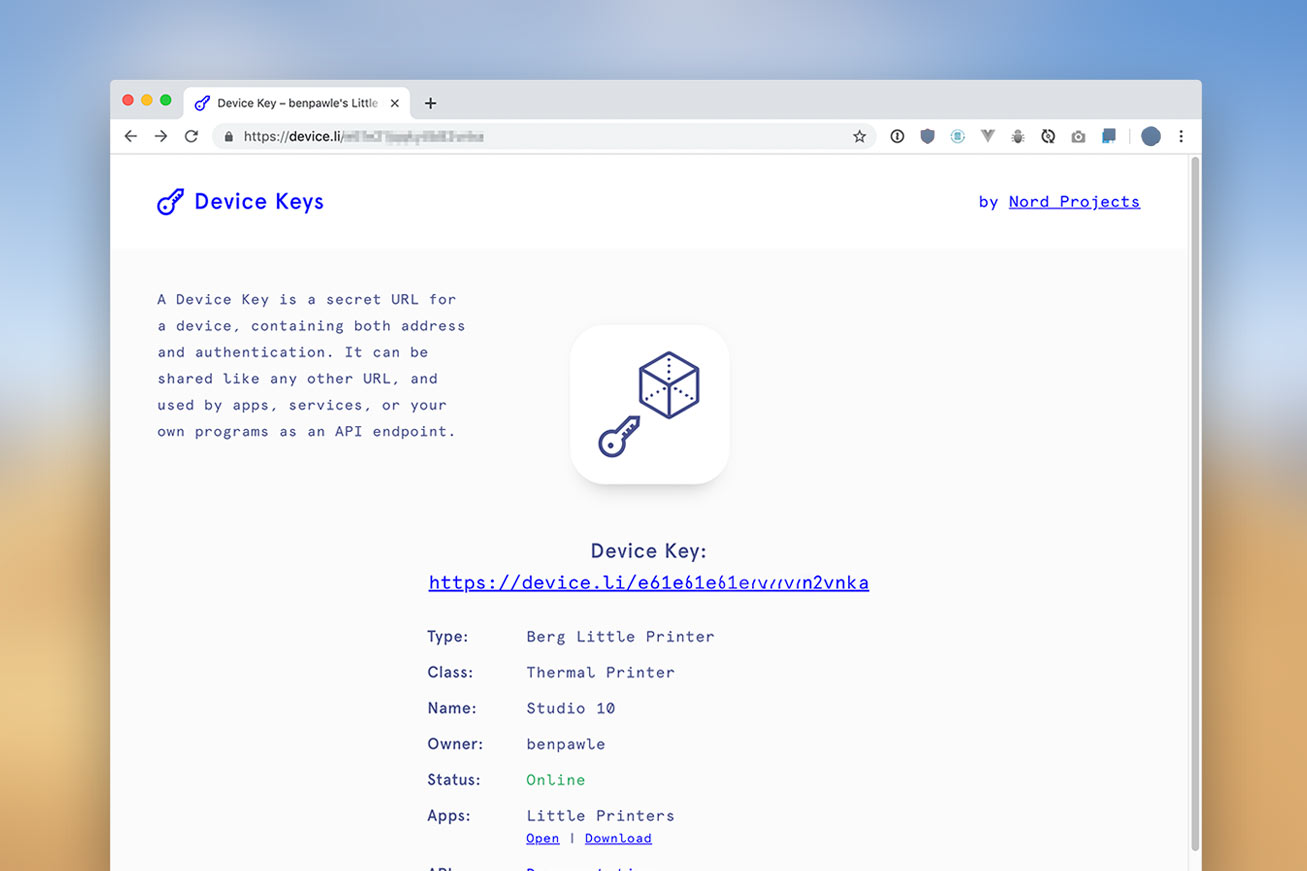
Task: Close the Device Key tab
Action: (x=395, y=103)
